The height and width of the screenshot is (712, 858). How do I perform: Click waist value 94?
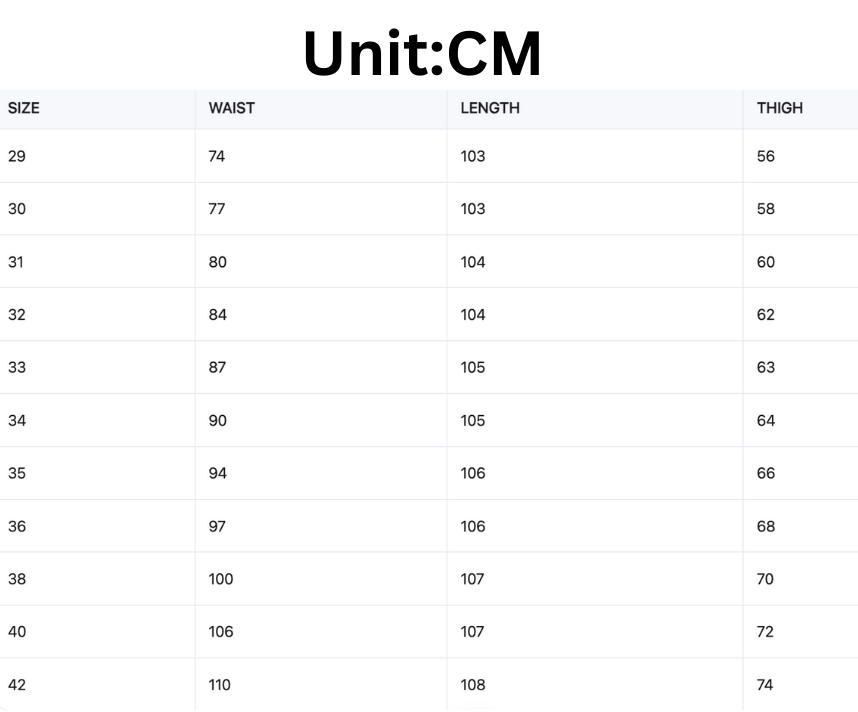(x=217, y=473)
